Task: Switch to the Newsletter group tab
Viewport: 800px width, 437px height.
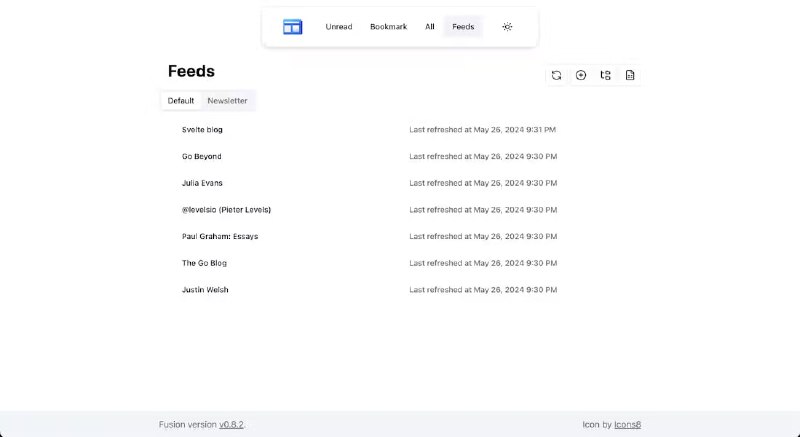Action: click(x=227, y=101)
